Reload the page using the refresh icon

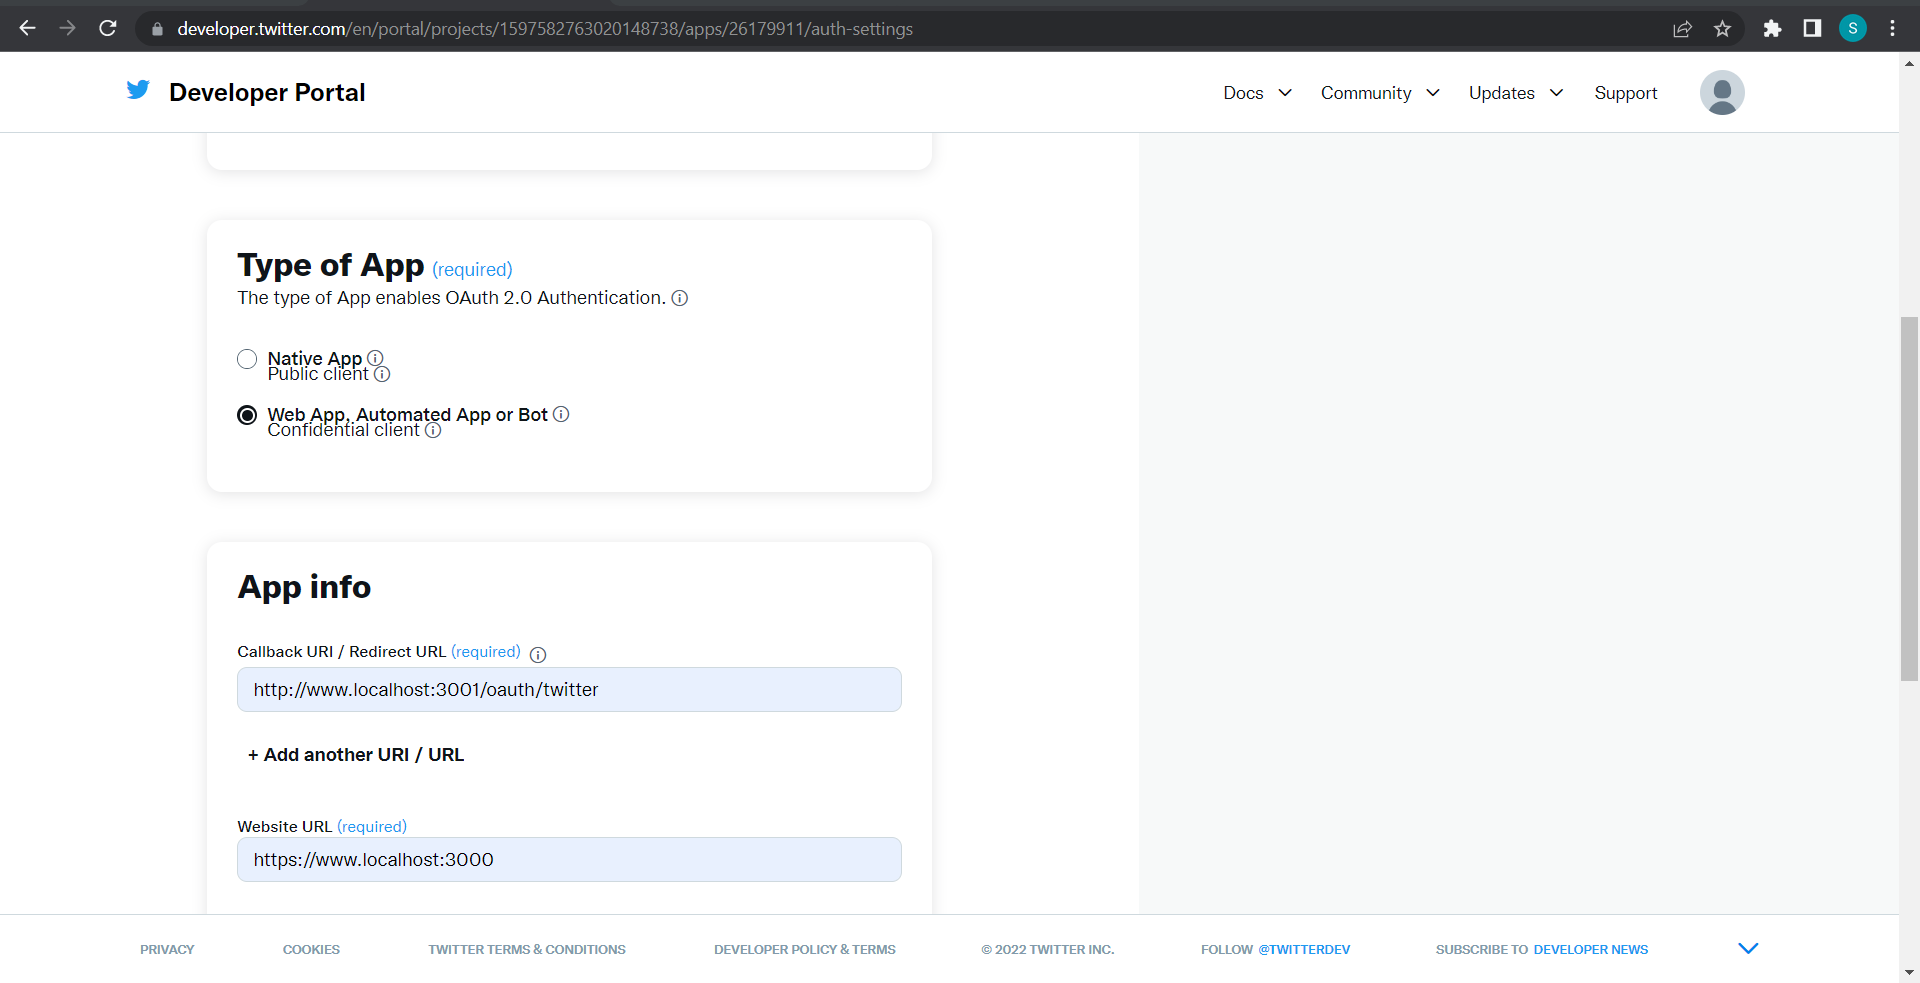pos(108,29)
